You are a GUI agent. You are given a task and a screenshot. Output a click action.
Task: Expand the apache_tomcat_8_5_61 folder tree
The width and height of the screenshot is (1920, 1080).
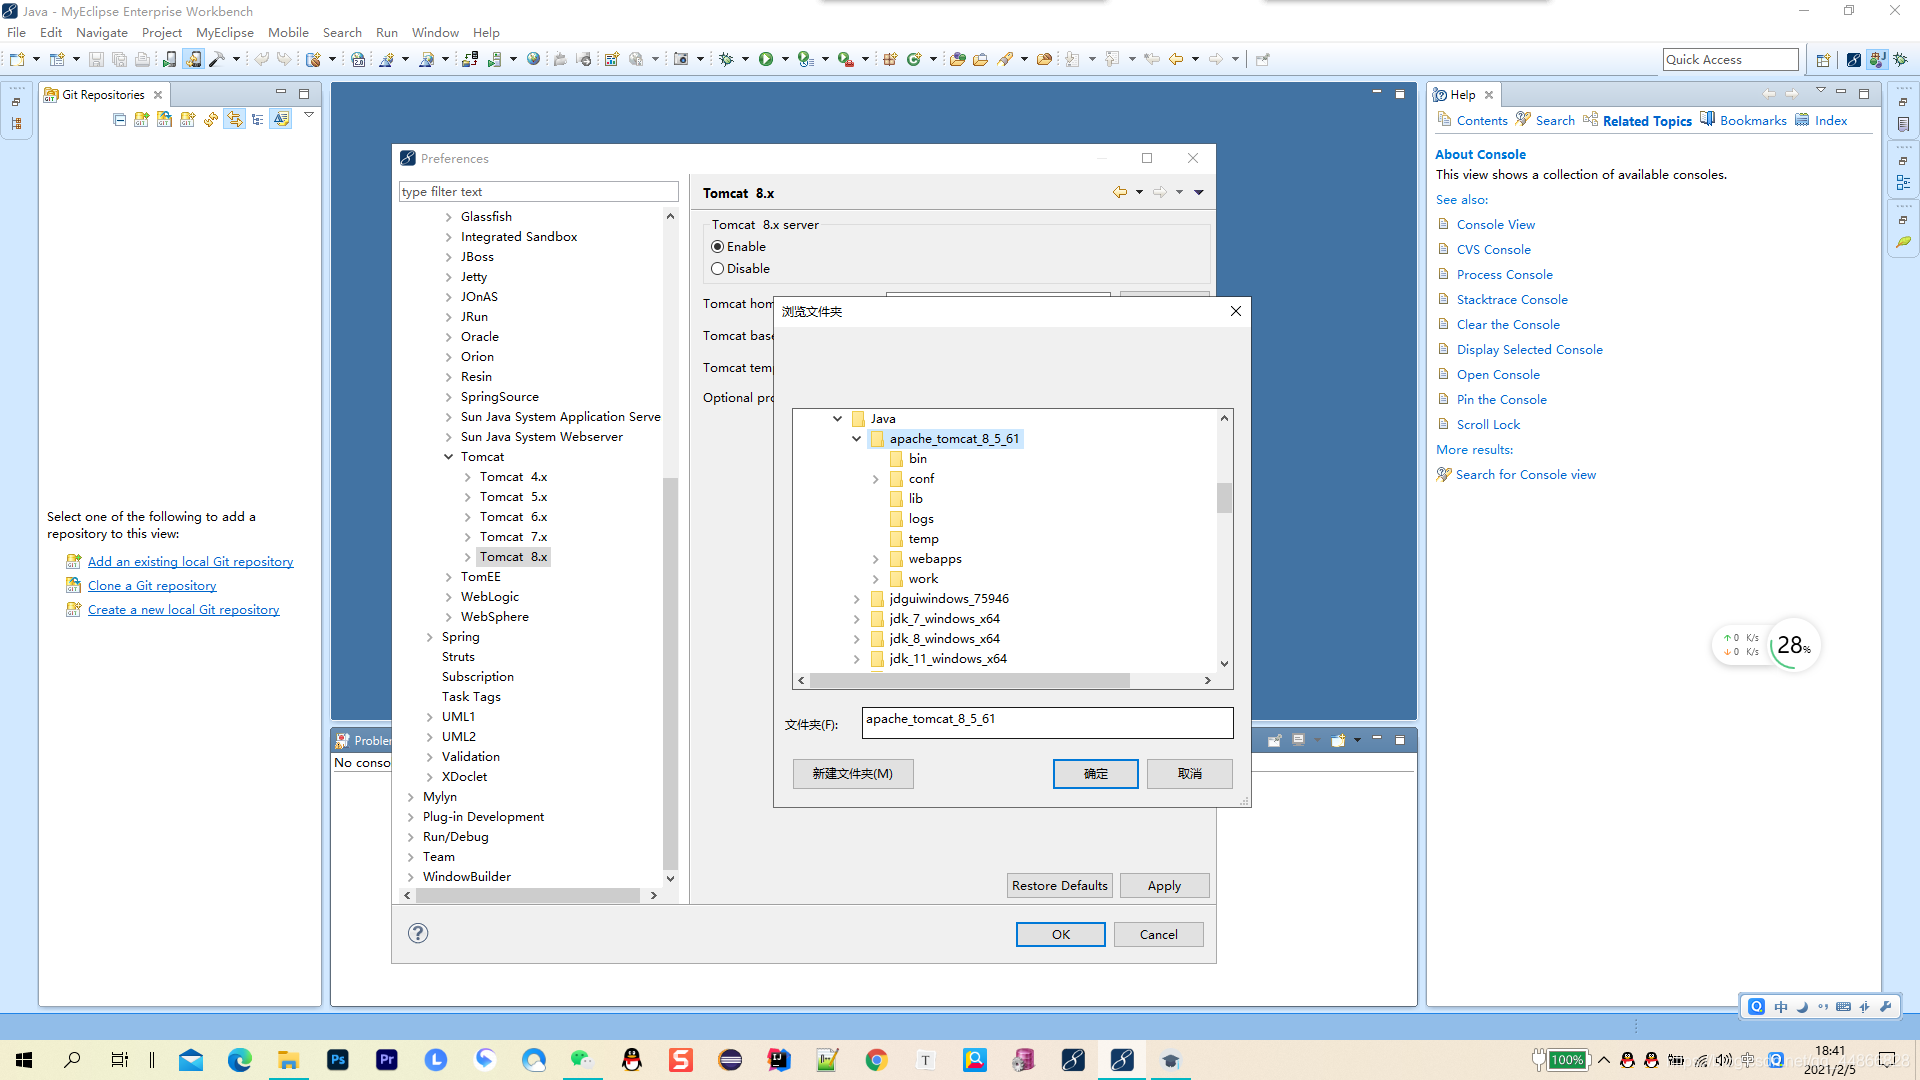(857, 438)
